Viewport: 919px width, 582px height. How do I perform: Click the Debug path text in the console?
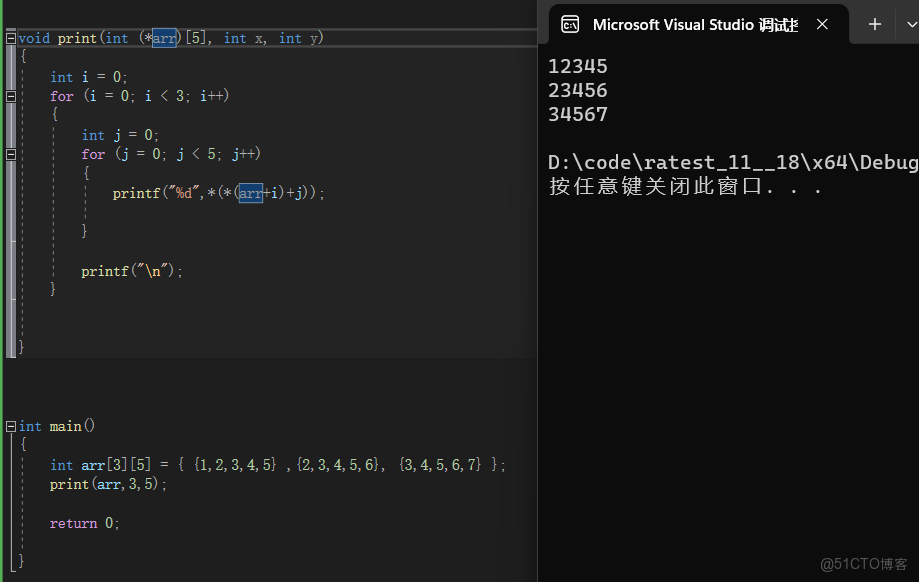tap(730, 161)
